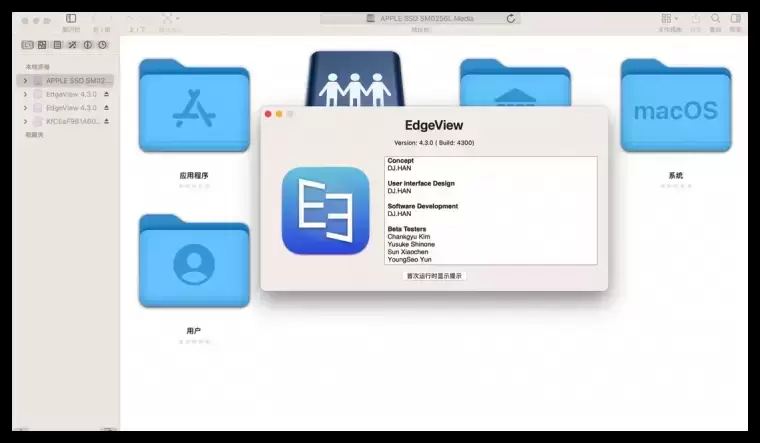Click the Version: 4.3.0 build text
The height and width of the screenshot is (443, 760).
tap(434, 143)
